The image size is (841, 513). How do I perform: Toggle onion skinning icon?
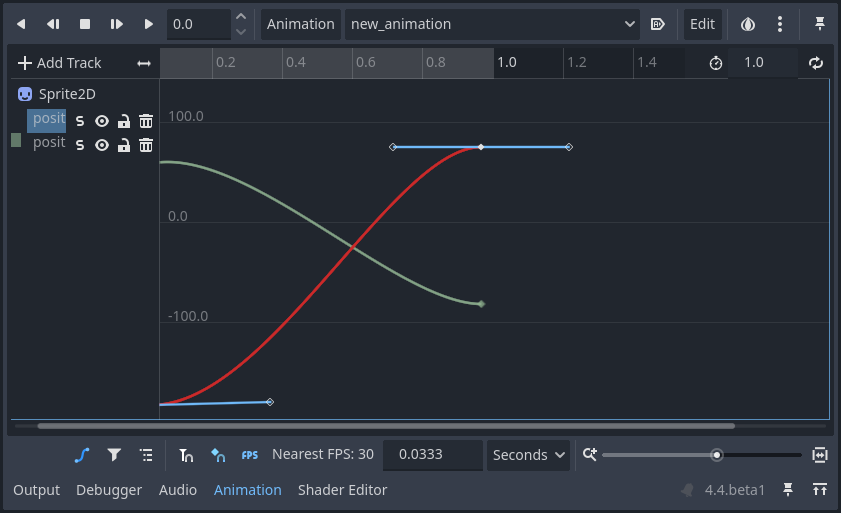click(x=748, y=24)
